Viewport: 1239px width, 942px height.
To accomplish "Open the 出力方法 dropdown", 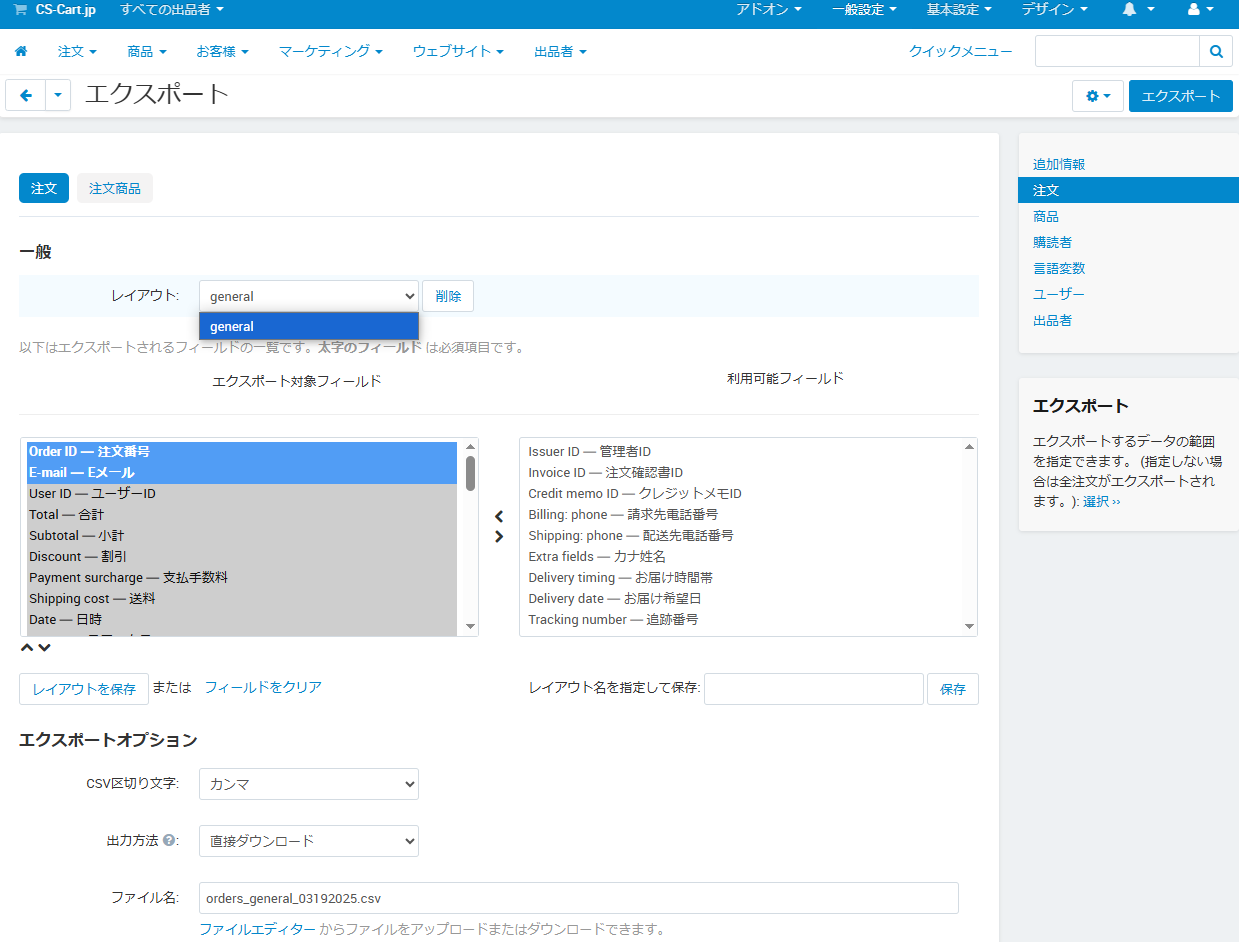I will [308, 841].
